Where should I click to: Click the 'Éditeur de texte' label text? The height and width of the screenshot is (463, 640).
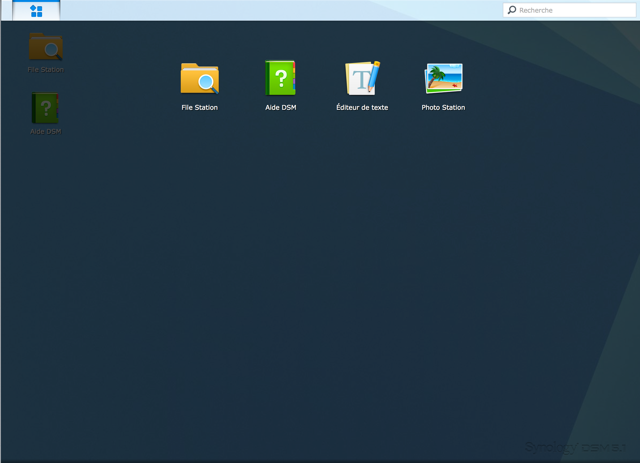pyautogui.click(x=362, y=107)
